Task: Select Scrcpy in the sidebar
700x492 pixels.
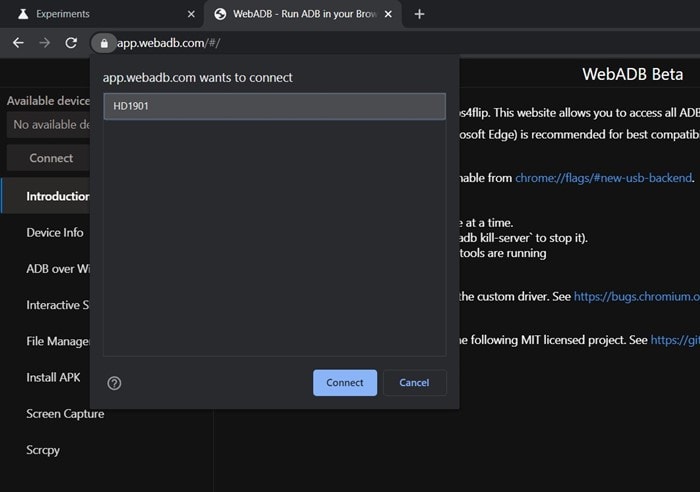Action: [x=43, y=450]
